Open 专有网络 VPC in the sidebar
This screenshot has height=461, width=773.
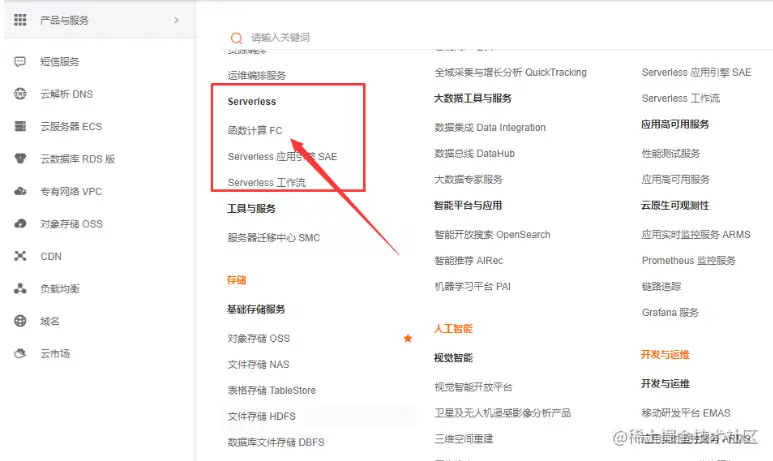coord(71,191)
